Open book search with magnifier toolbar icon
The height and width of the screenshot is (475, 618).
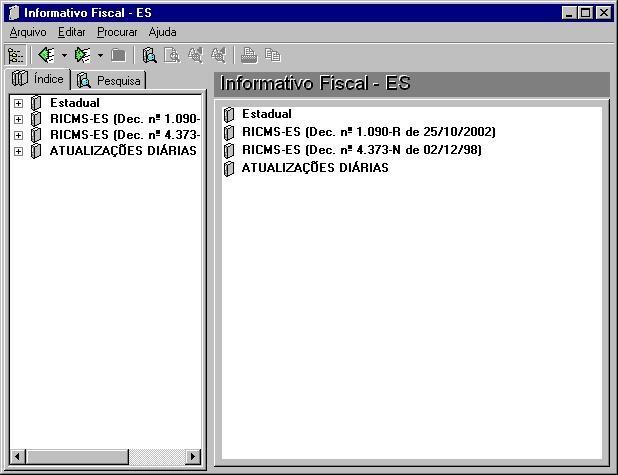(x=149, y=55)
